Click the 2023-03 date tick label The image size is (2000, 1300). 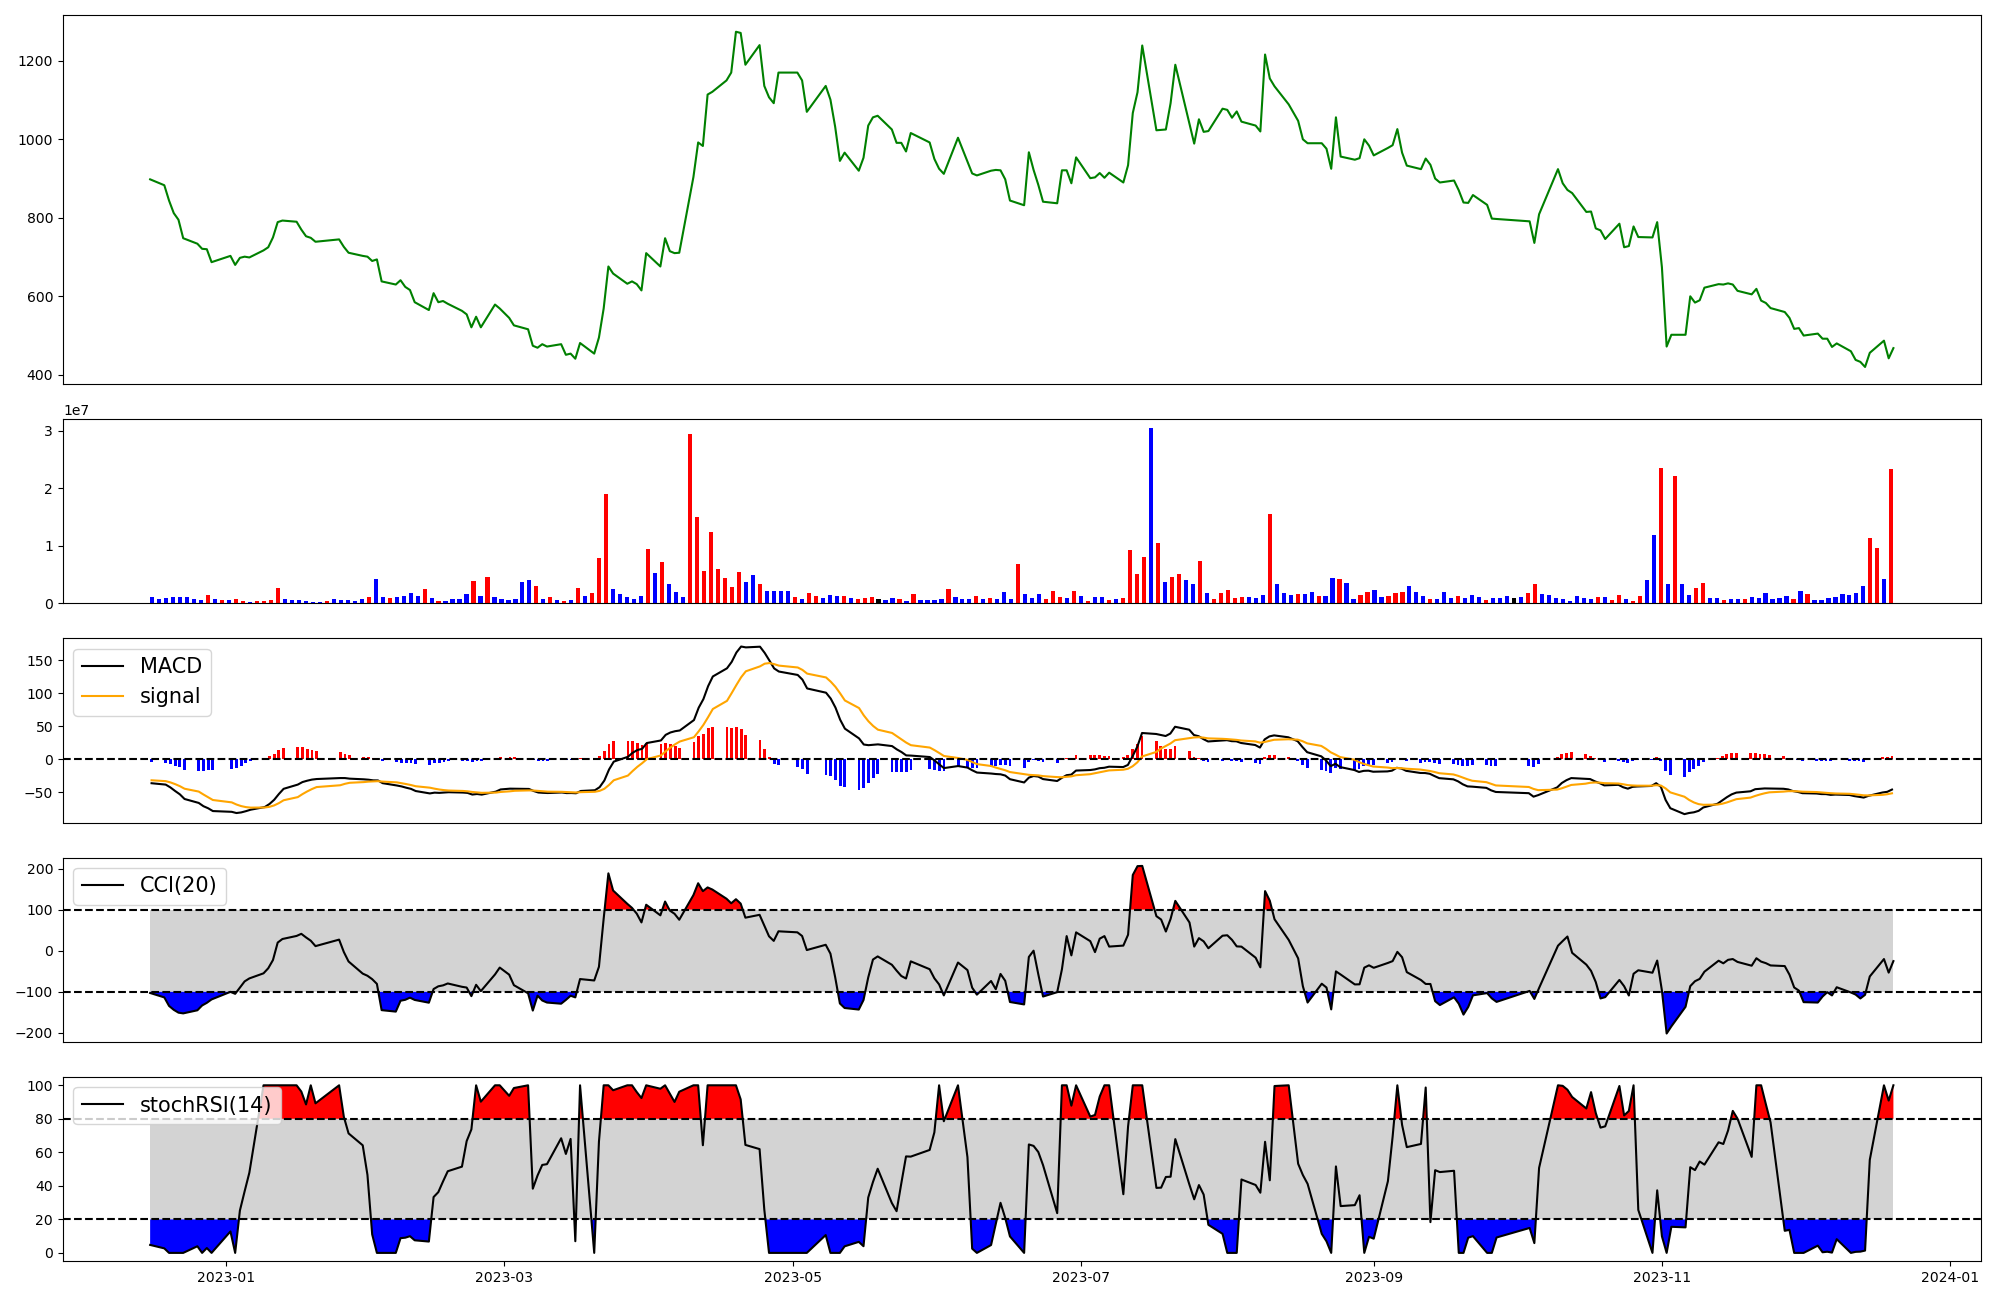pos(504,1277)
